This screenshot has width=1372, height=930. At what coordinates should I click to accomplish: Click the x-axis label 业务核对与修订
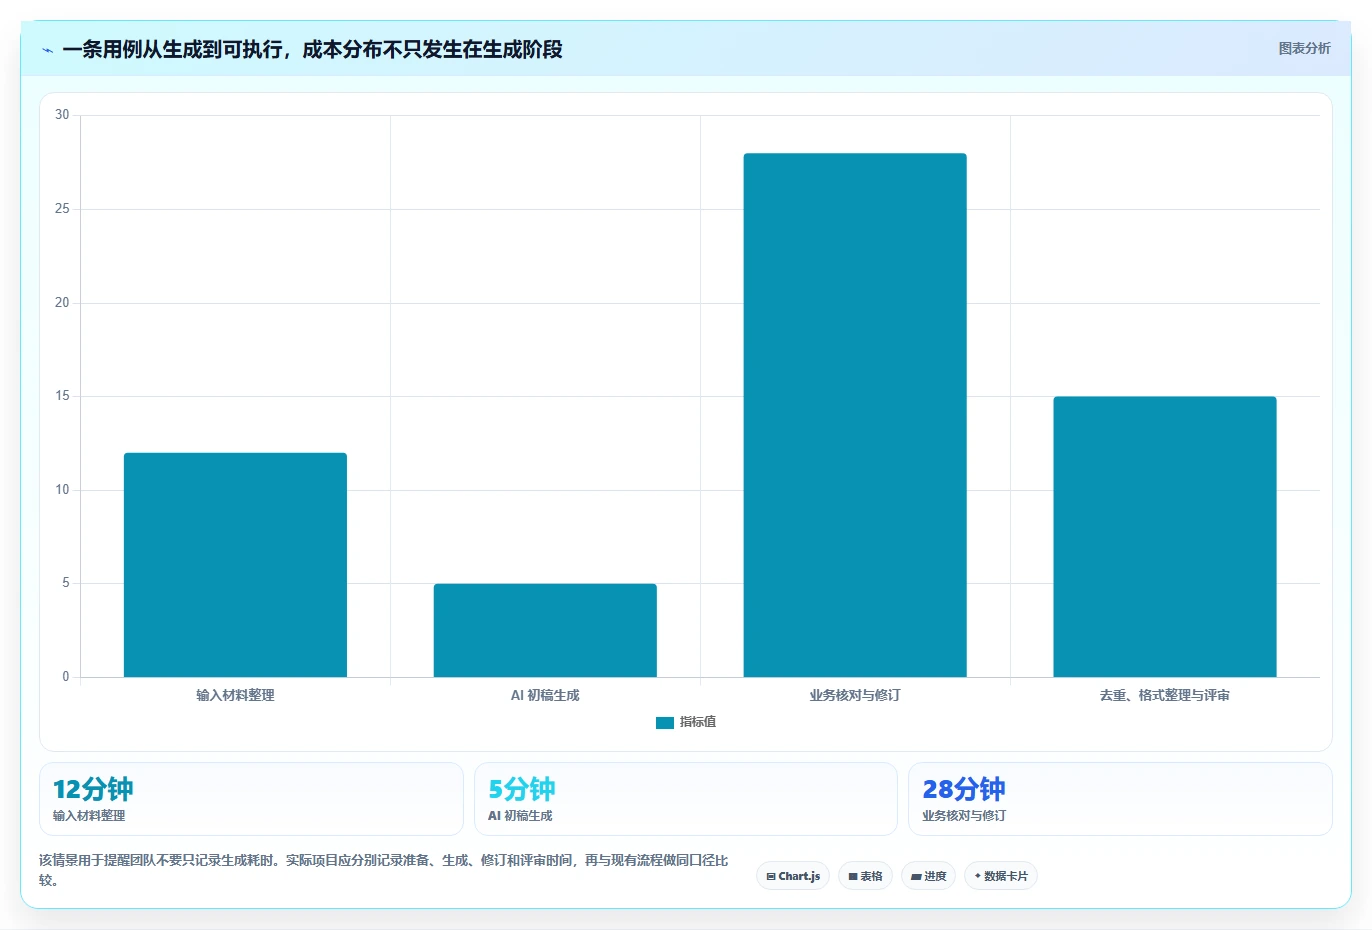(855, 695)
